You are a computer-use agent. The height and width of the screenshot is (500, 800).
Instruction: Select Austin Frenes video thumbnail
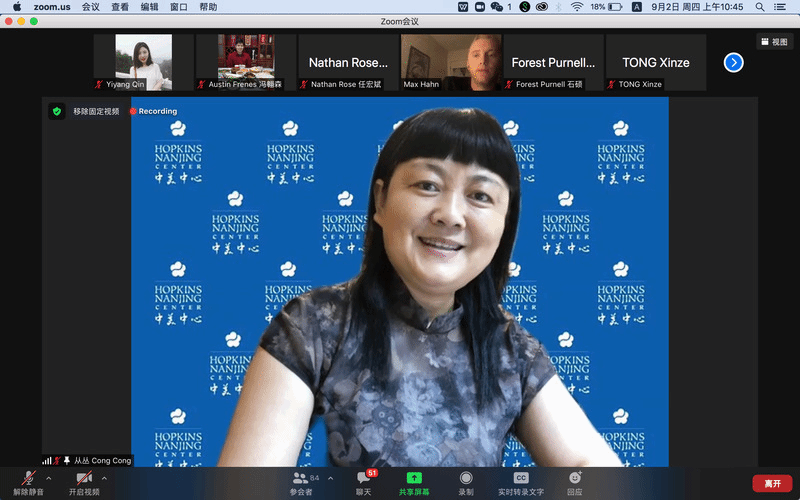(246, 62)
